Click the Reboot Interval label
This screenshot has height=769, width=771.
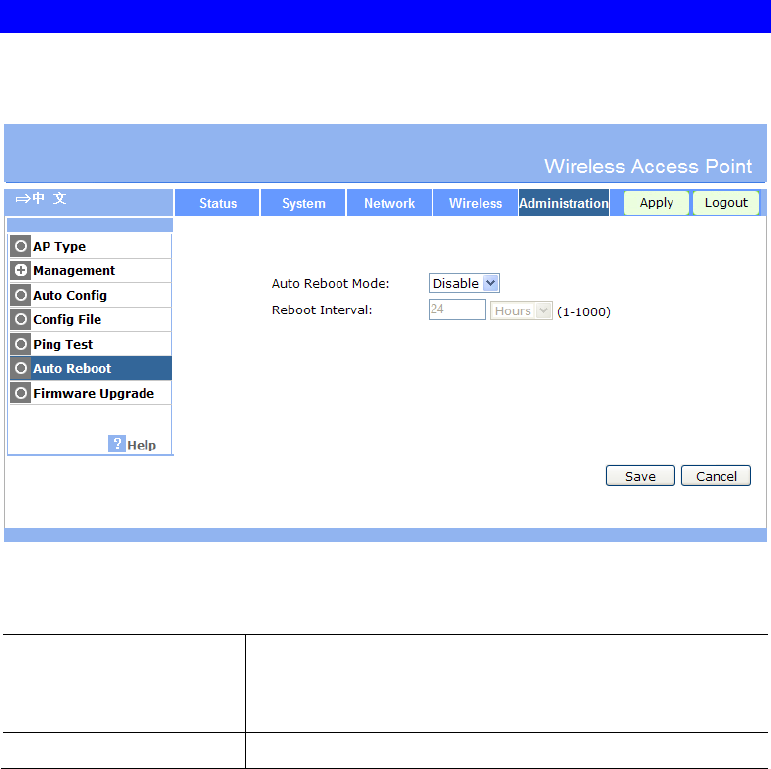coord(322,310)
